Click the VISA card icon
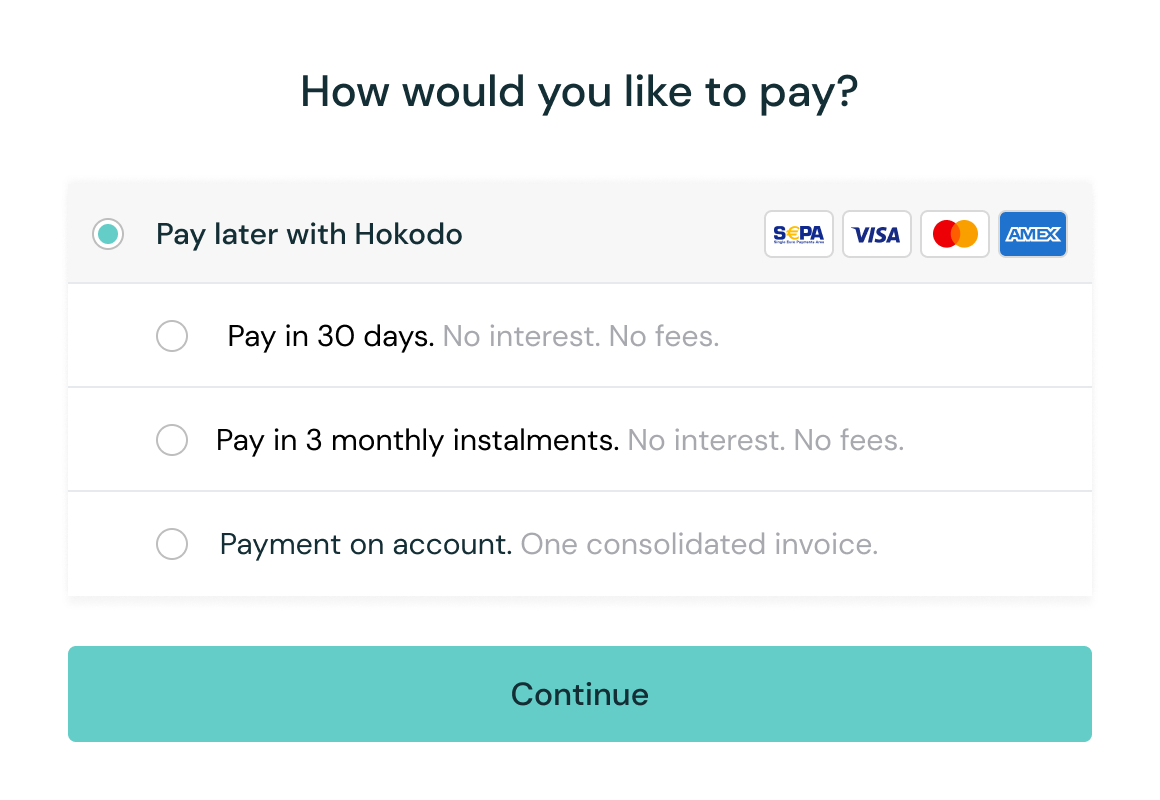This screenshot has height=800, width=1160. coord(877,234)
